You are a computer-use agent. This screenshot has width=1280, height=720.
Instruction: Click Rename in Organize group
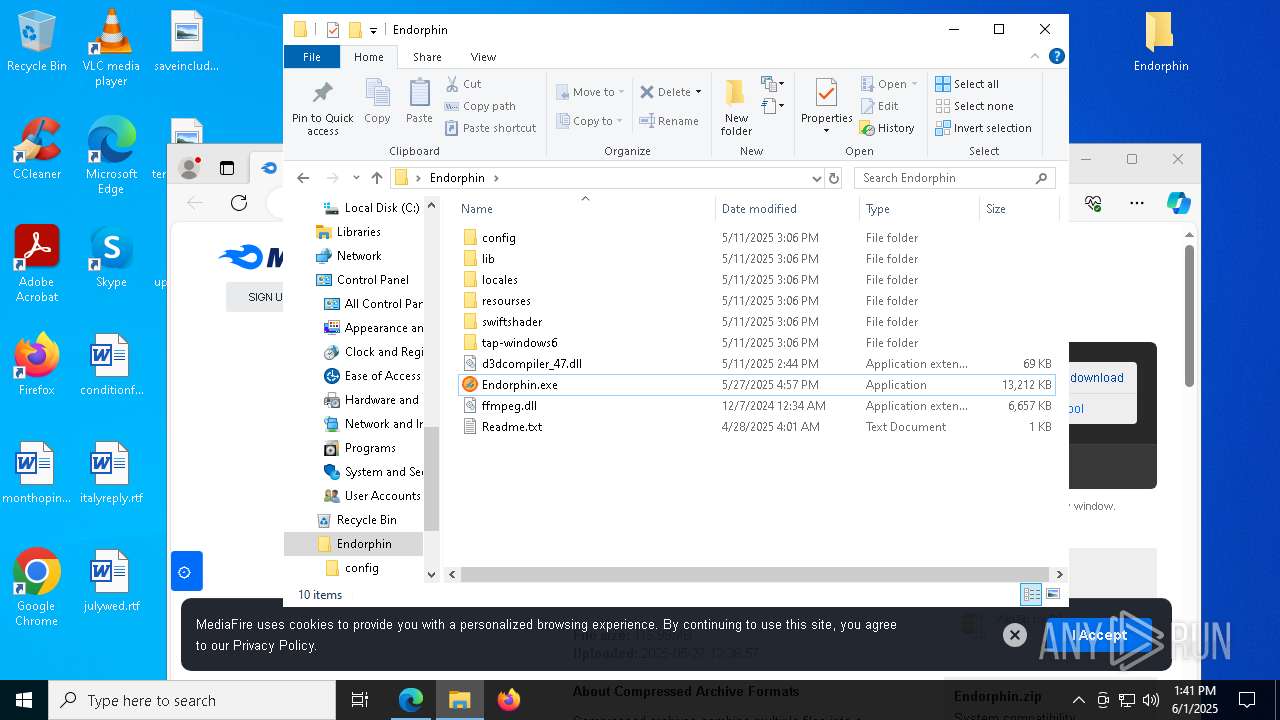669,121
